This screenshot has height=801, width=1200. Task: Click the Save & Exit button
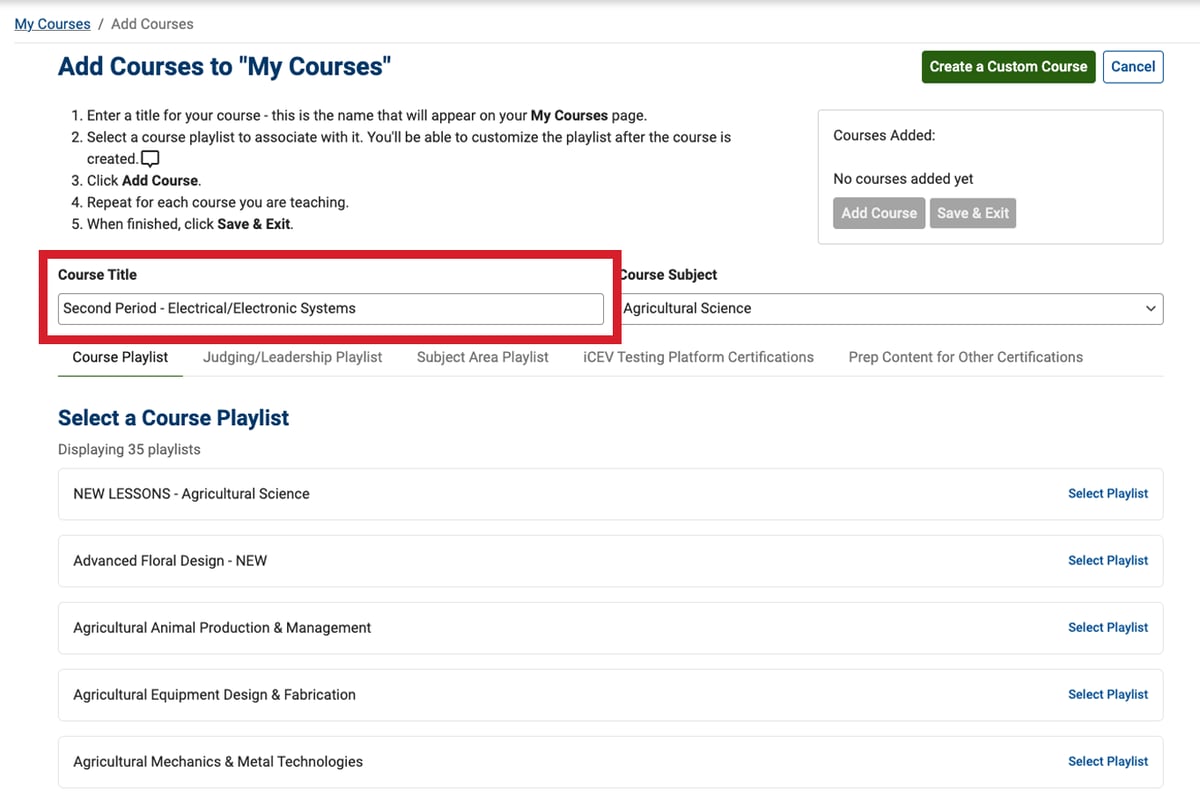972,213
